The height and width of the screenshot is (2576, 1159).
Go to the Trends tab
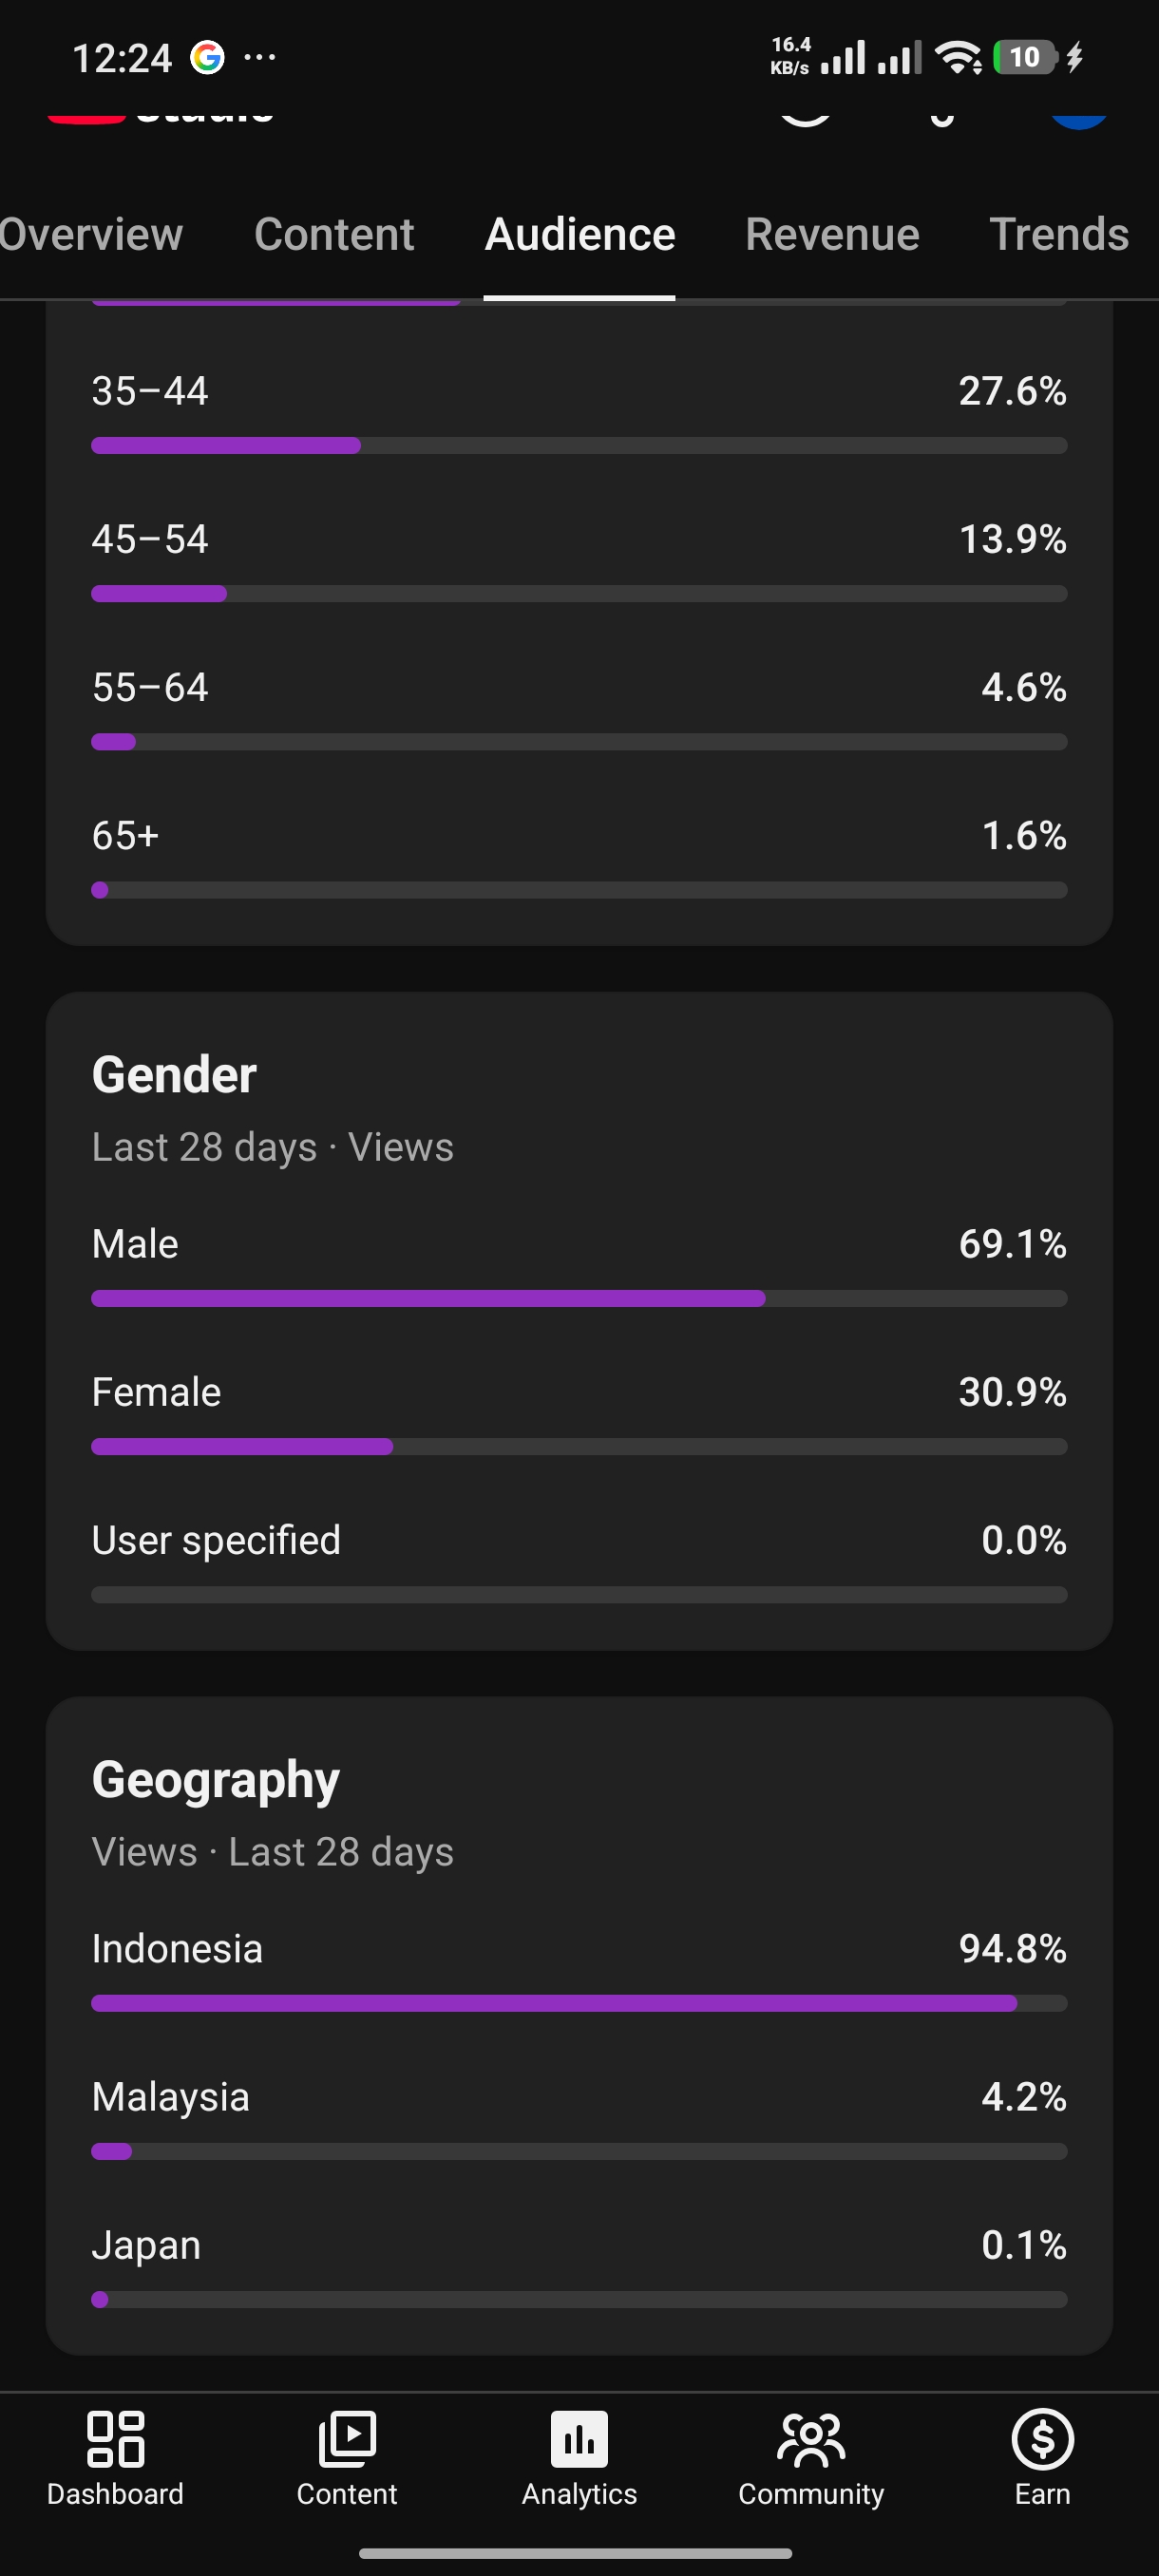pyautogui.click(x=1059, y=235)
